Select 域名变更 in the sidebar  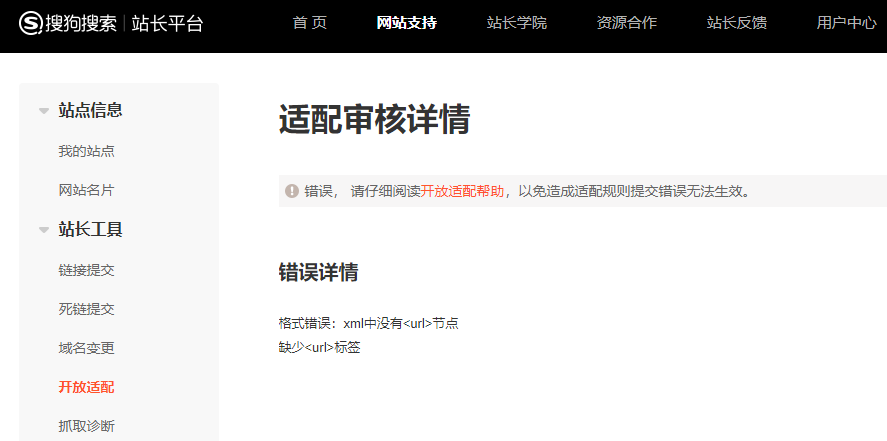[x=86, y=348]
